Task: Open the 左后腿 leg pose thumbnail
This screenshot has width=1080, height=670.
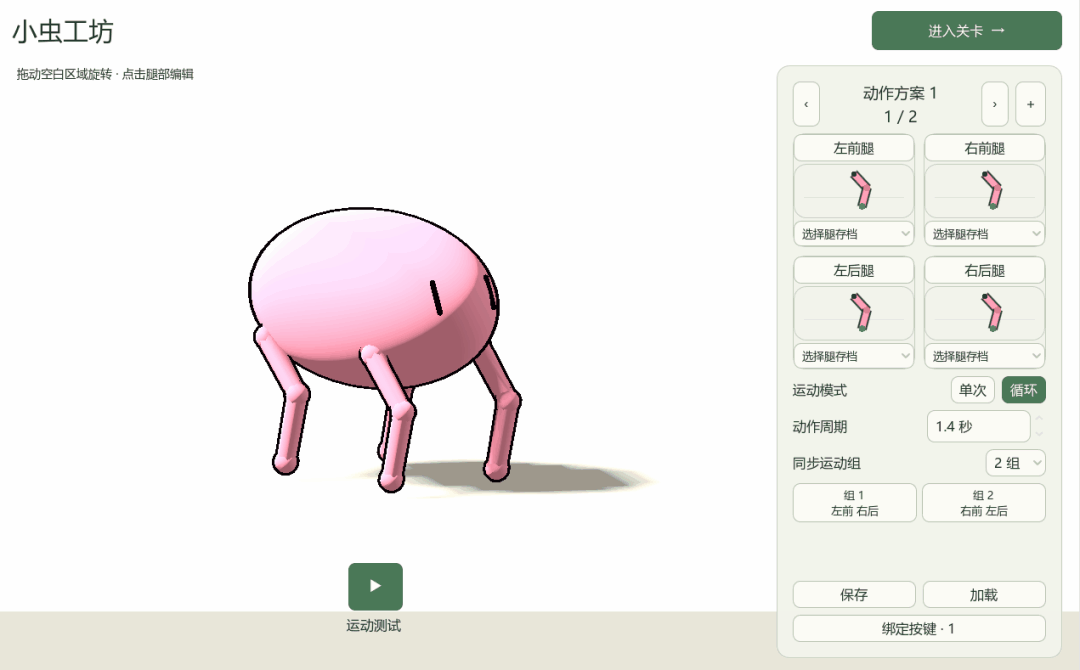Action: tap(854, 313)
